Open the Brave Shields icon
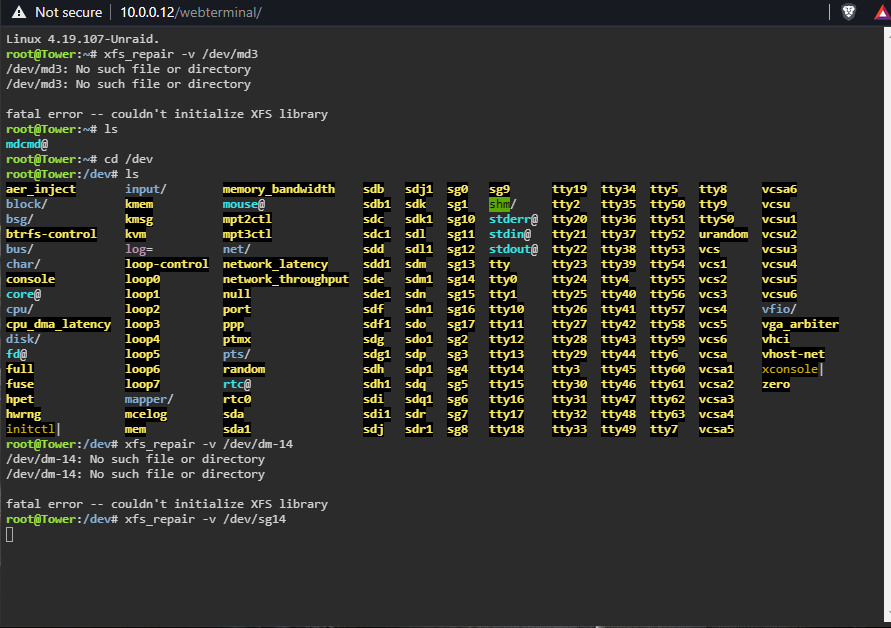891x628 pixels. click(848, 12)
